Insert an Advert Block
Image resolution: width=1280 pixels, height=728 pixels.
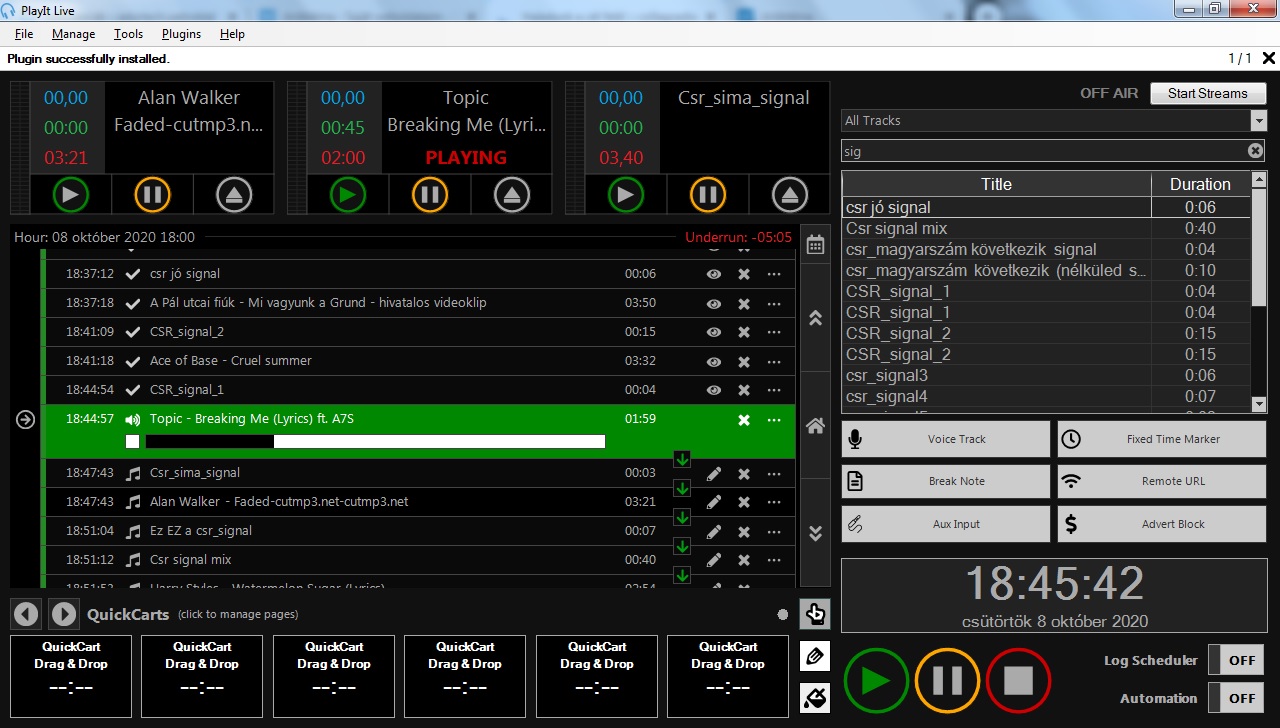[x=1162, y=524]
